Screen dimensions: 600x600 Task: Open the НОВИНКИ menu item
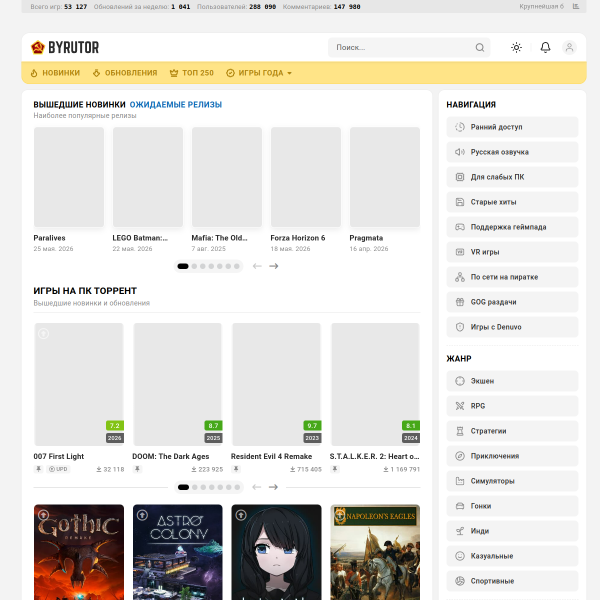pyautogui.click(x=55, y=73)
